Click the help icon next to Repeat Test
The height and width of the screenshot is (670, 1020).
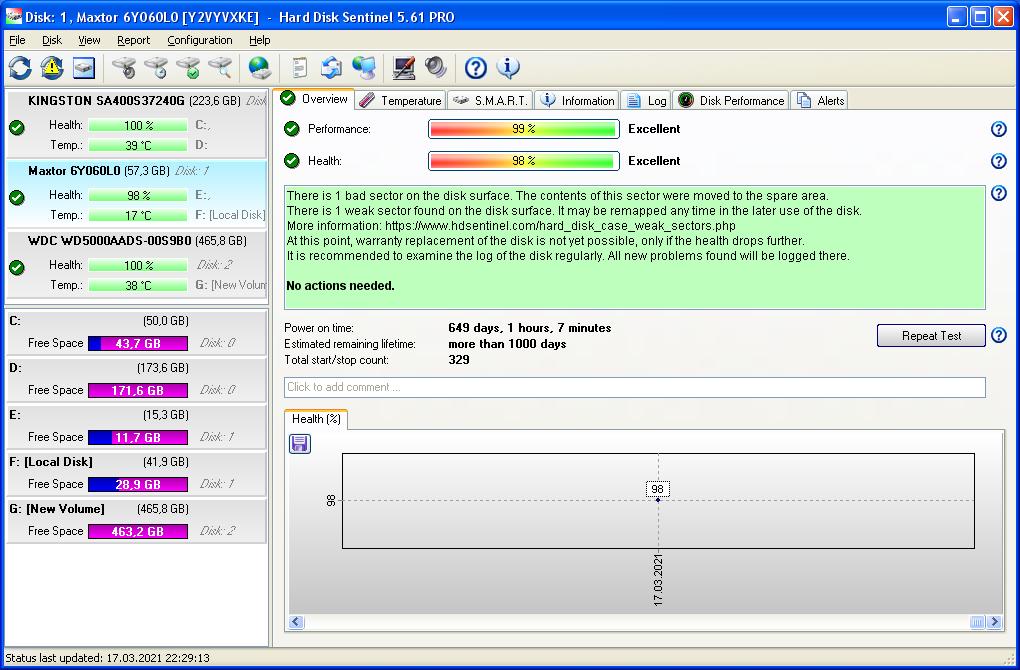coord(999,335)
